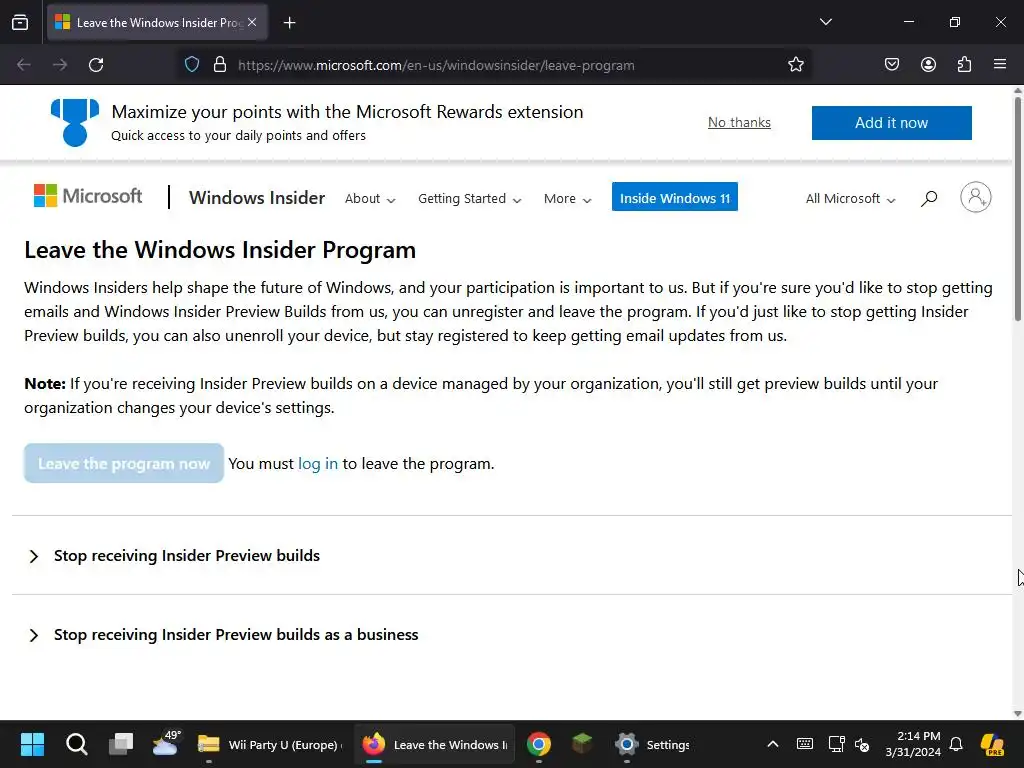Open display connection tray icon
The image size is (1024, 768).
836,744
